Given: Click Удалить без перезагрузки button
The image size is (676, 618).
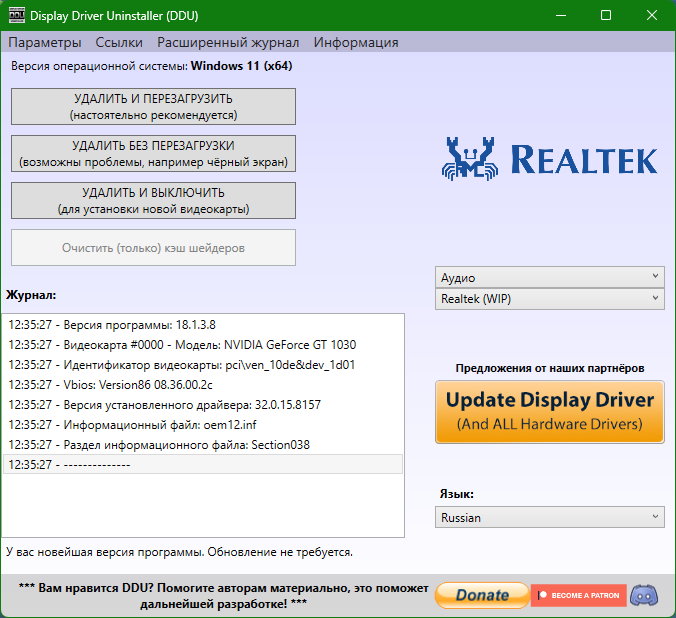Looking at the screenshot, I should coord(153,154).
